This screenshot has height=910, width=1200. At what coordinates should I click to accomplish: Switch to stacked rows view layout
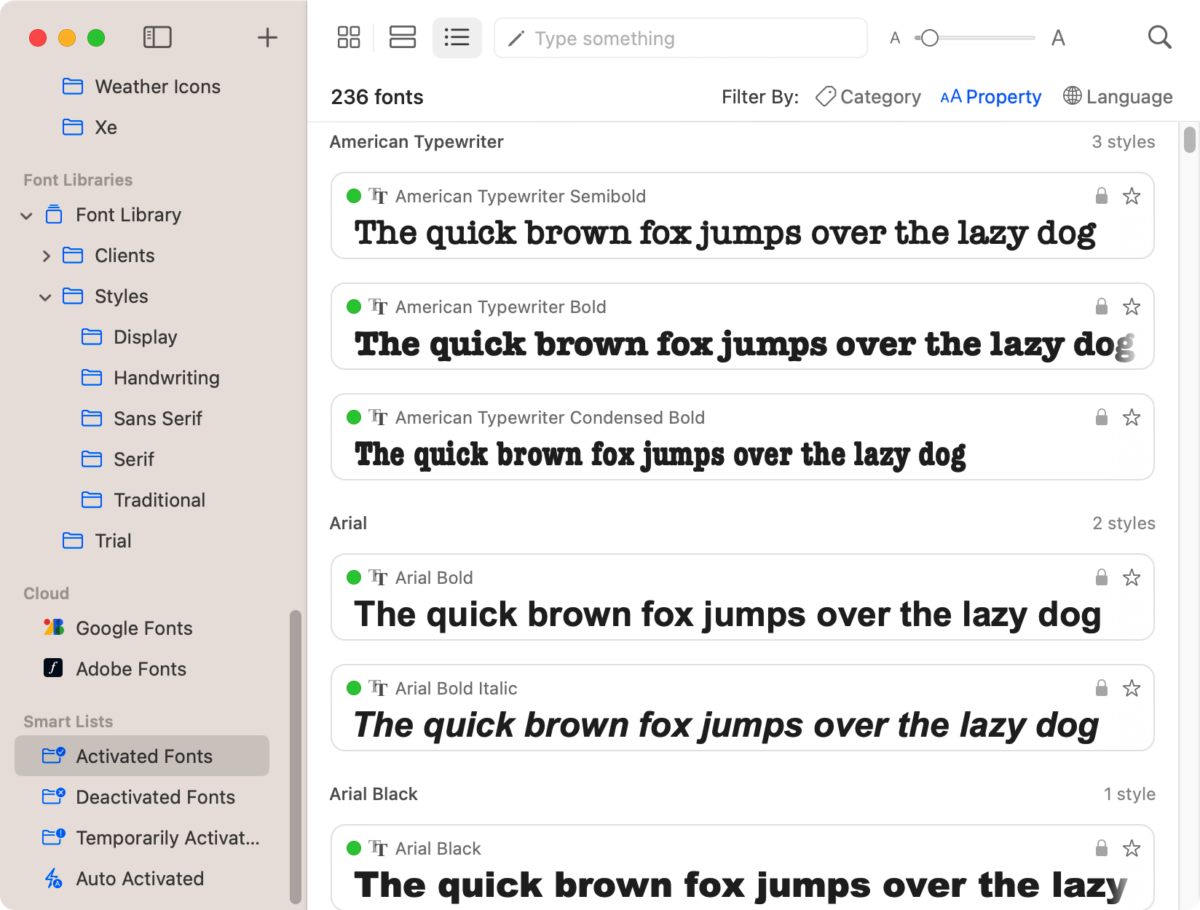tap(402, 38)
